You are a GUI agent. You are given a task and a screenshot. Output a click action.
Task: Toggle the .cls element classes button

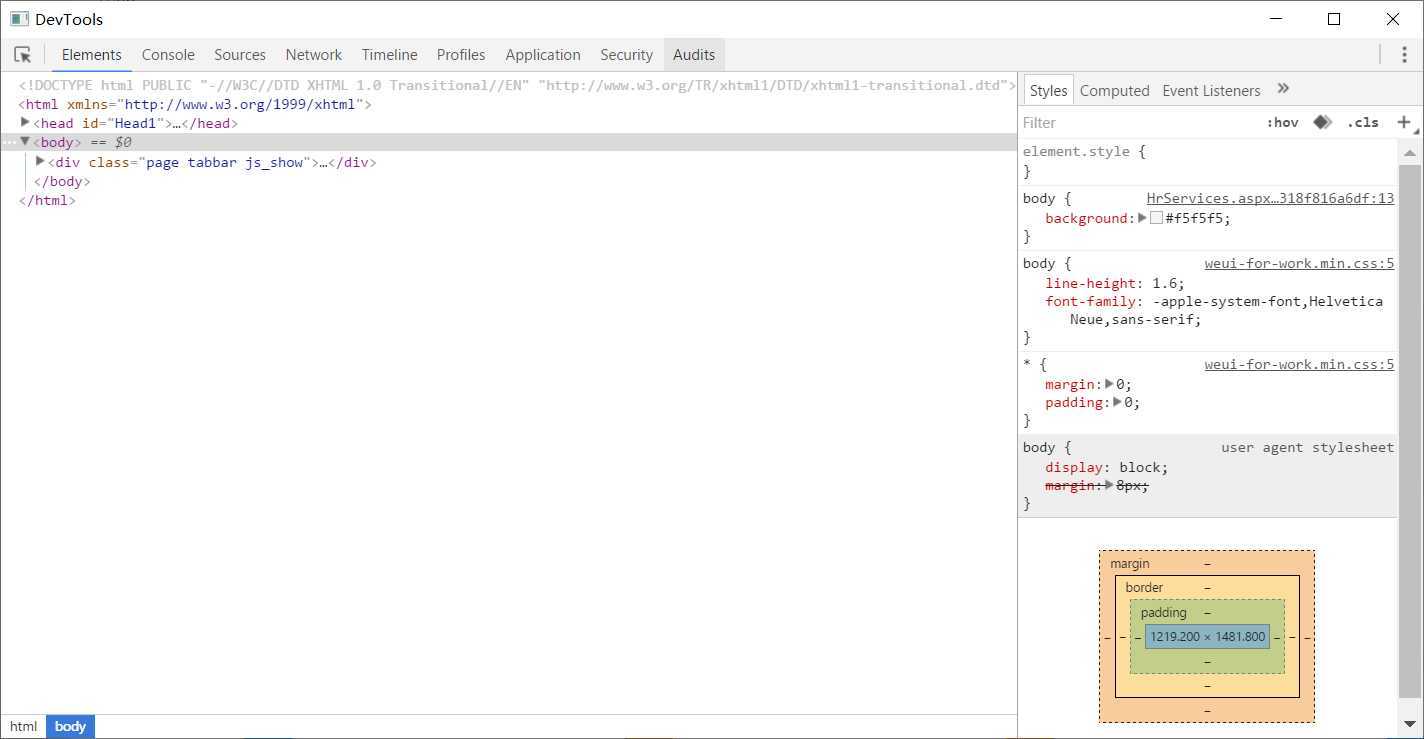pyautogui.click(x=1362, y=122)
